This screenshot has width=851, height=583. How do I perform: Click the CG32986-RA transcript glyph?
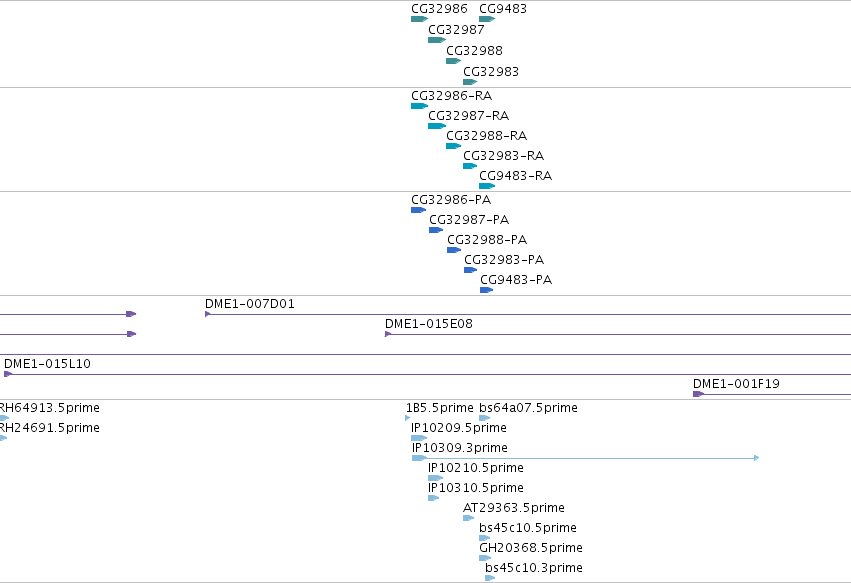[420, 106]
